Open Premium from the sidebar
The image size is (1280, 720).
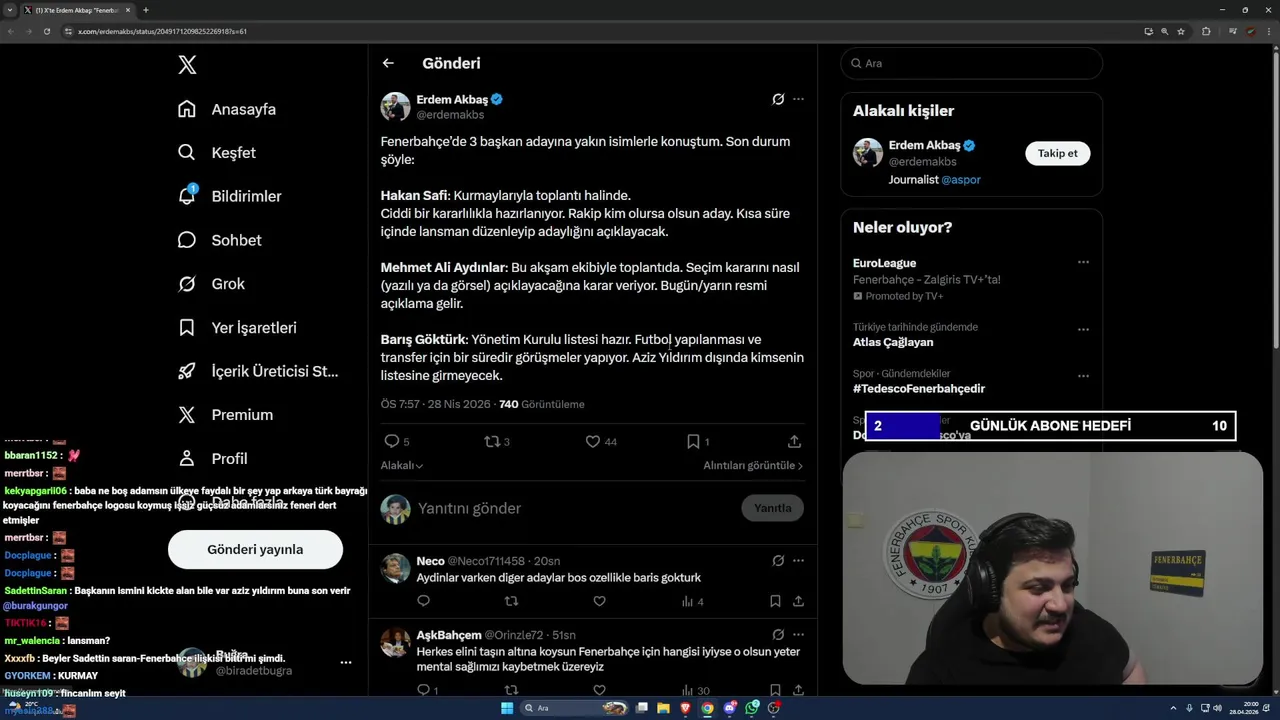click(x=226, y=415)
